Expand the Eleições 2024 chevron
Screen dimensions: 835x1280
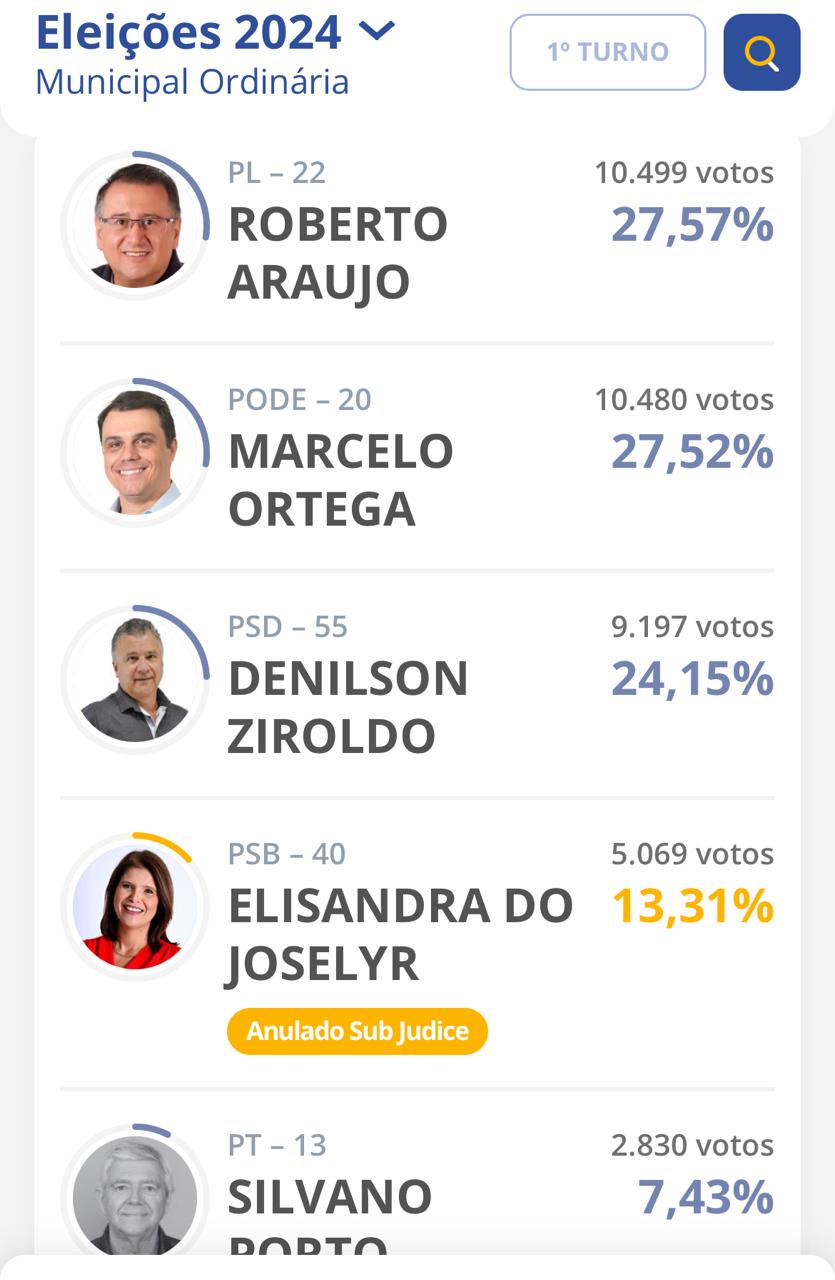[x=377, y=31]
